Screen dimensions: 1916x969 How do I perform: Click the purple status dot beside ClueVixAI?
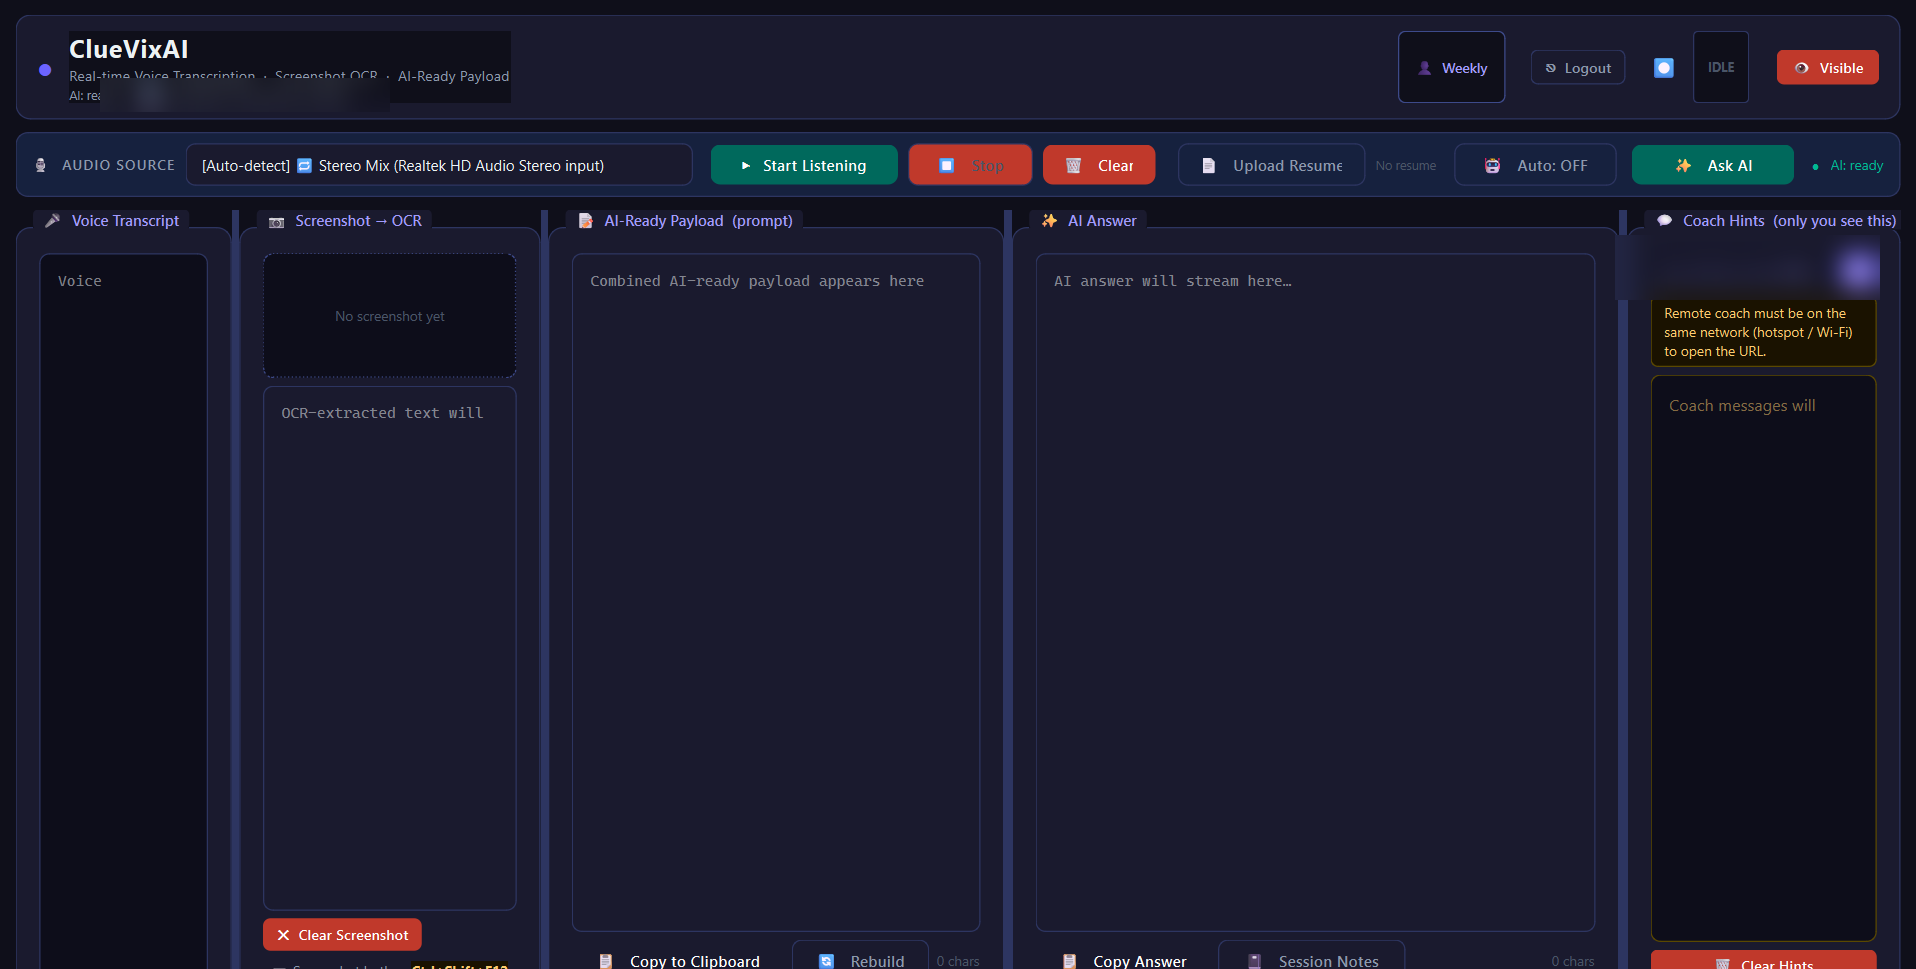[45, 69]
